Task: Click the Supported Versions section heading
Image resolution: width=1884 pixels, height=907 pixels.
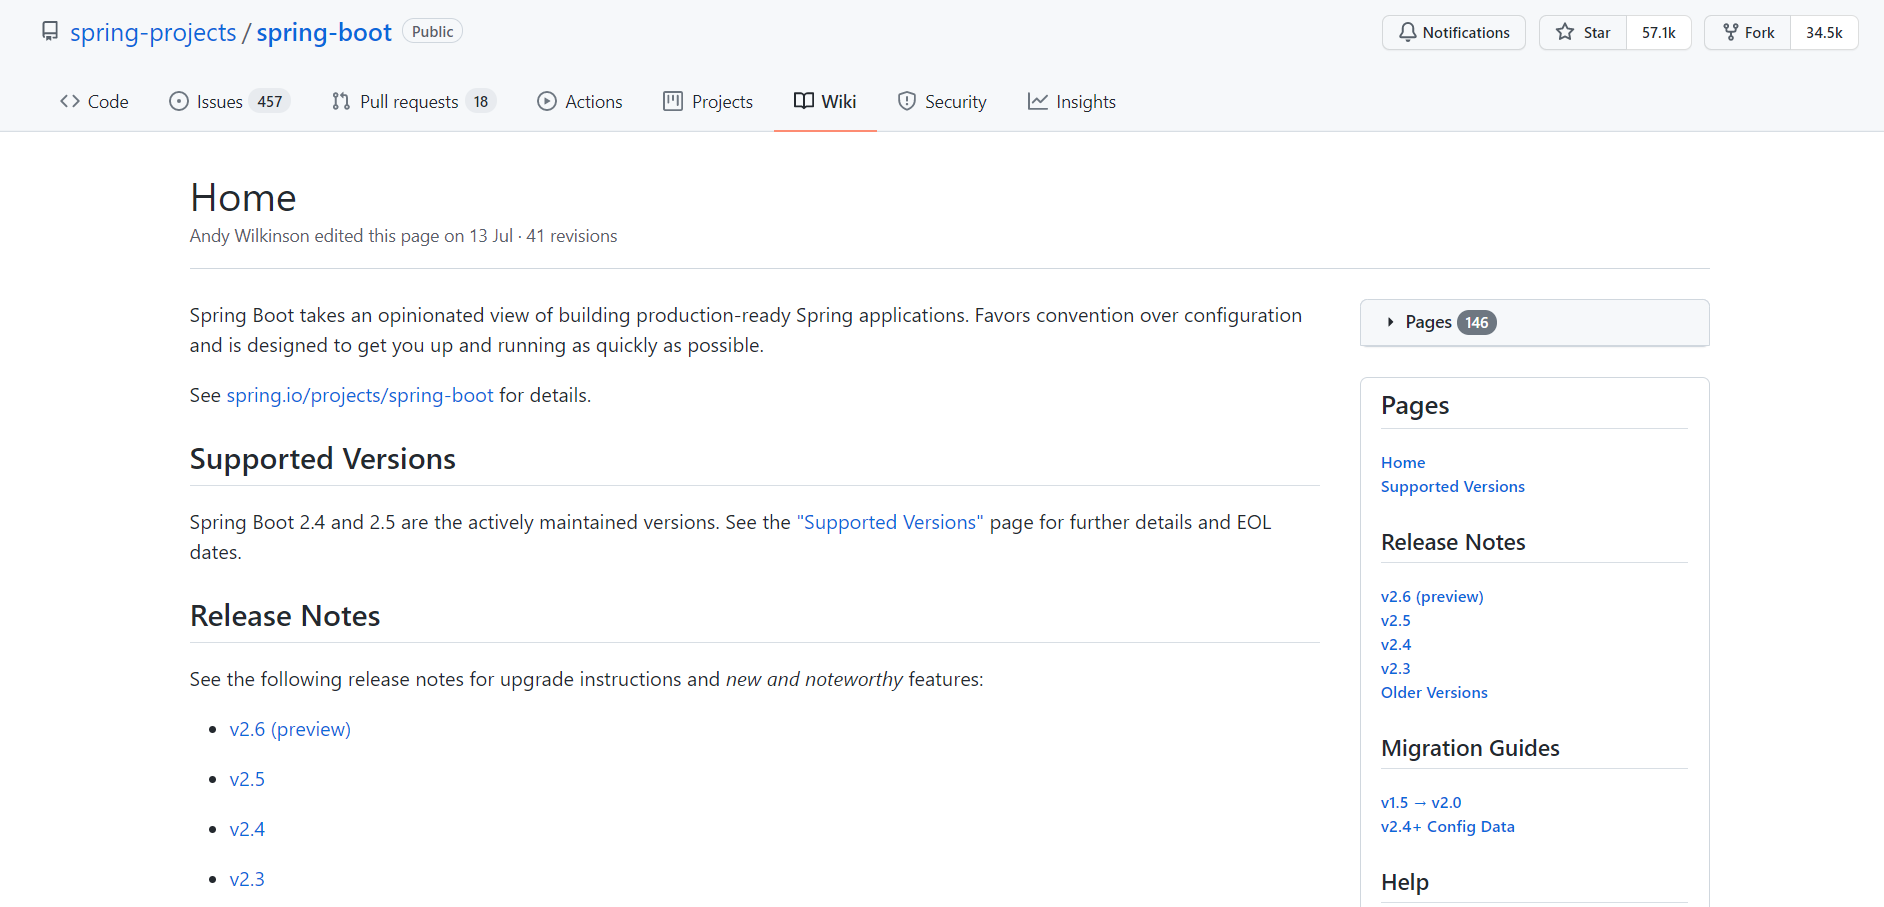Action: click(x=323, y=458)
